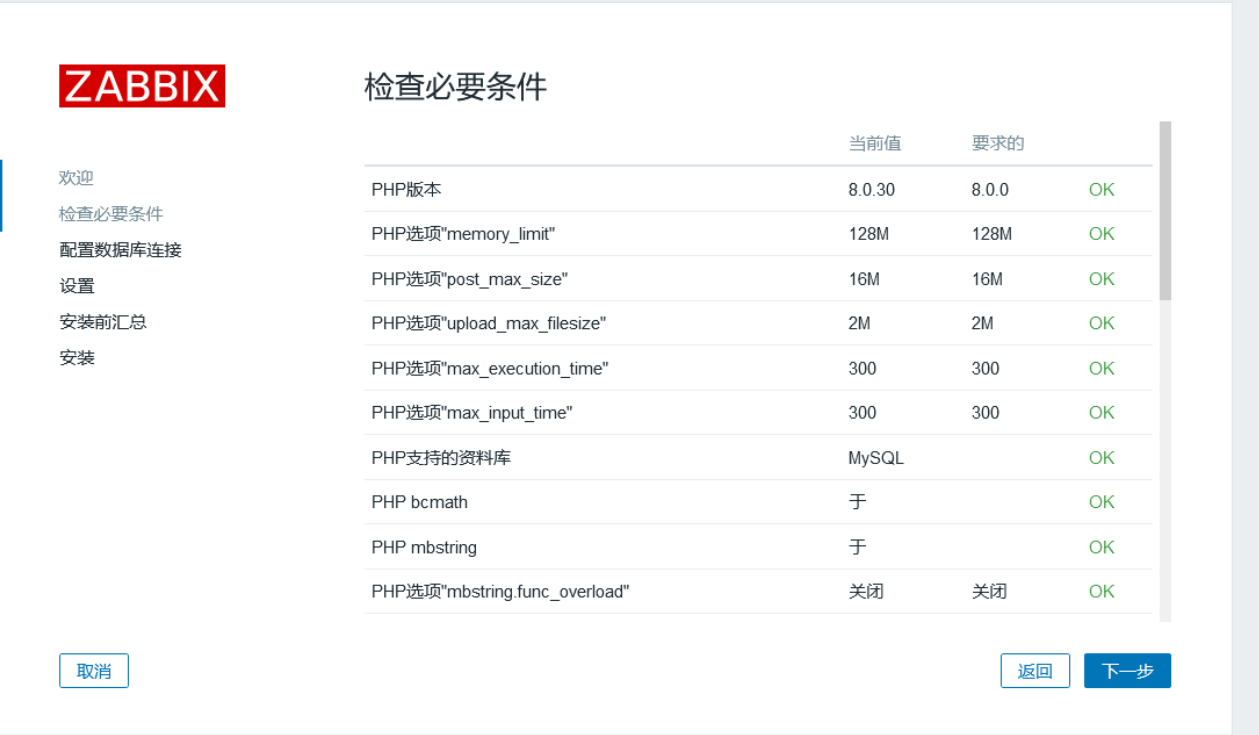The height and width of the screenshot is (735, 1259).
Task: Click current value 8.0.30
Action: click(872, 189)
